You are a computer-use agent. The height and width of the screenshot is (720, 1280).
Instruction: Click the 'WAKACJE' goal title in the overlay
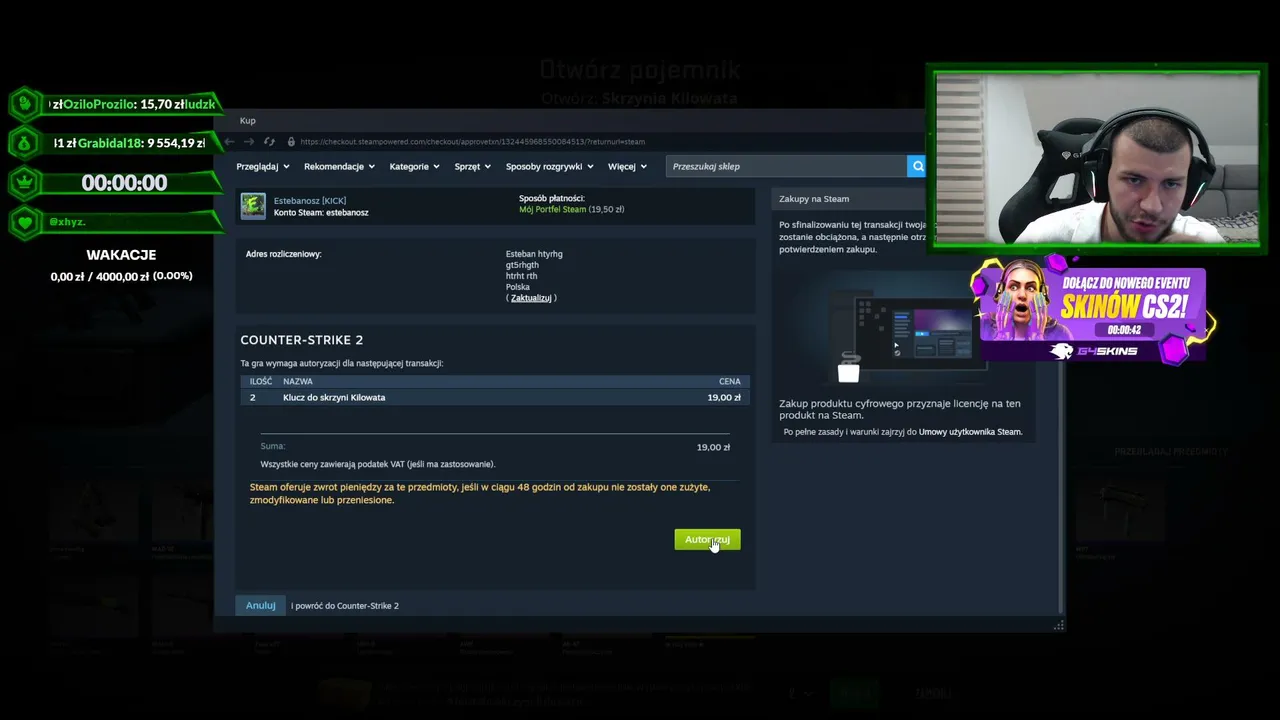[x=121, y=255]
